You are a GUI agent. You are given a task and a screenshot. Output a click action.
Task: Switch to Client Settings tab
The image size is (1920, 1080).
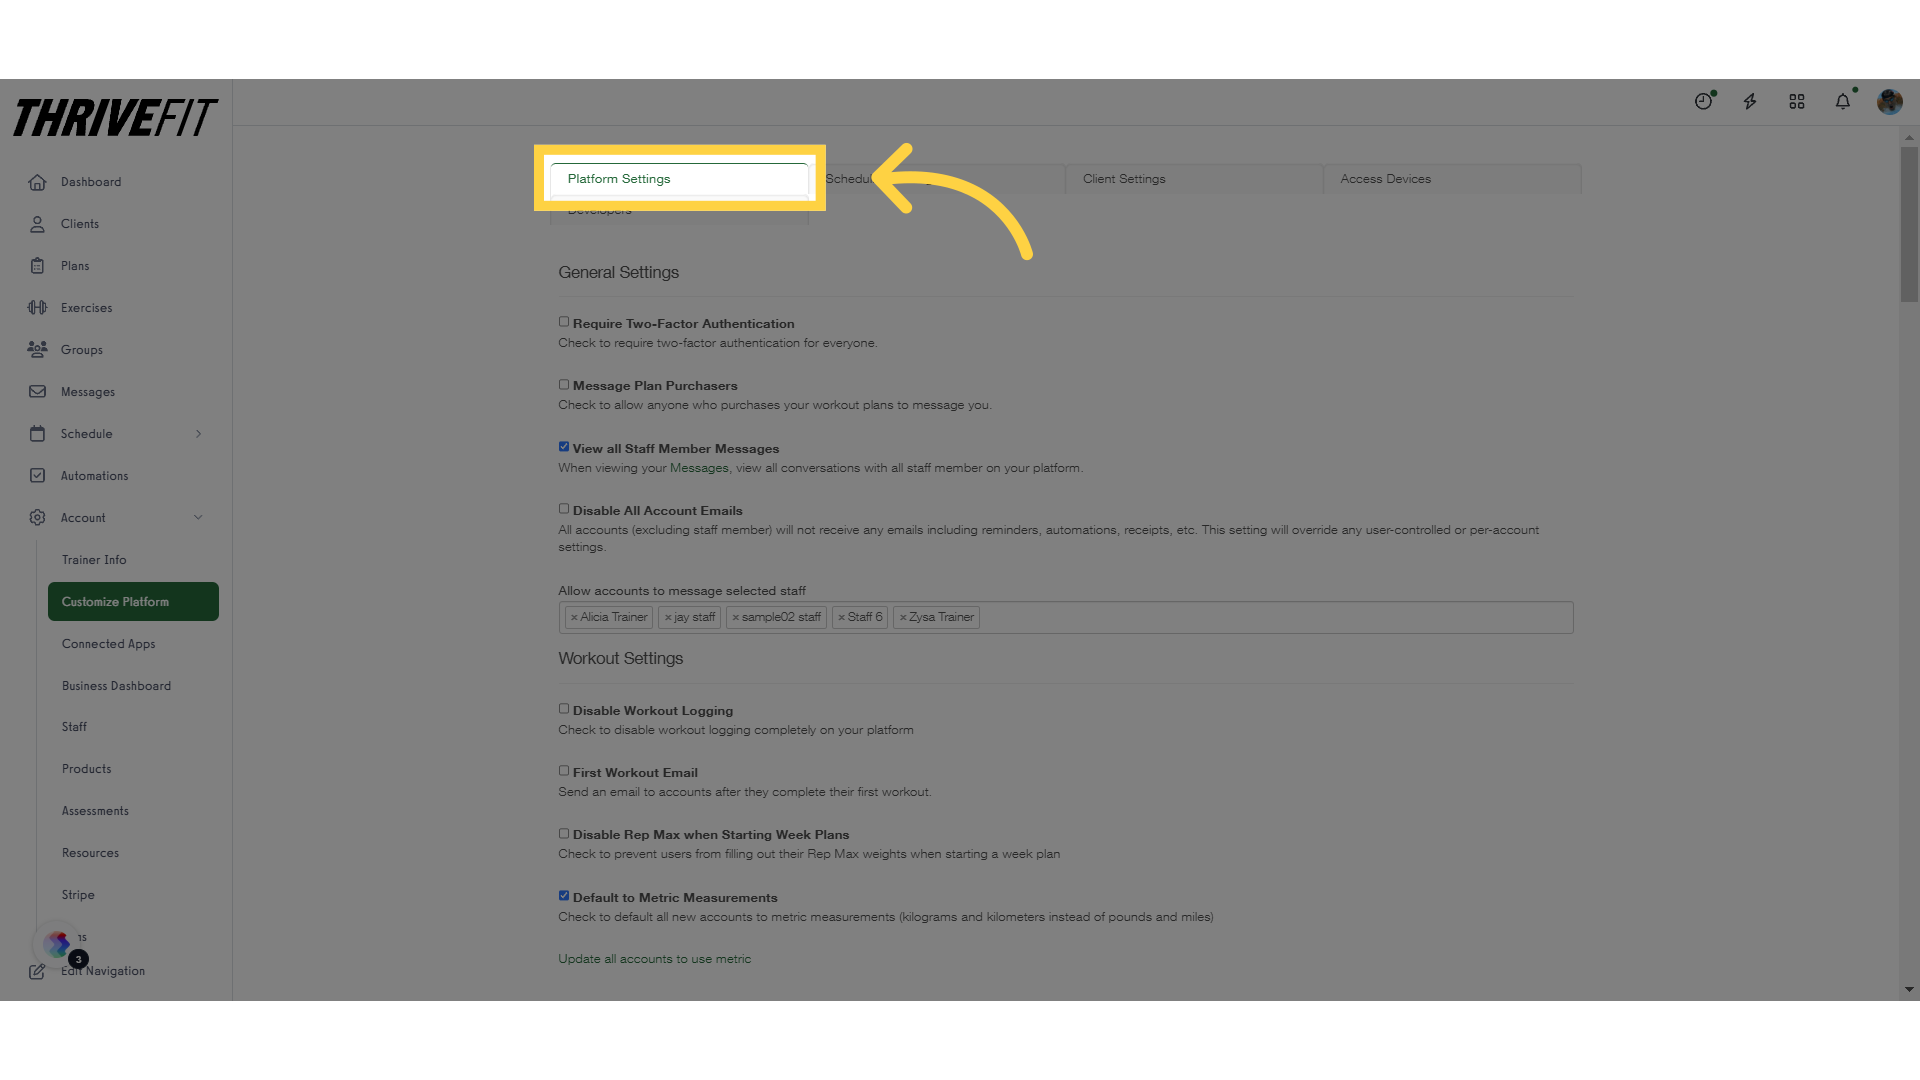[x=1124, y=178]
